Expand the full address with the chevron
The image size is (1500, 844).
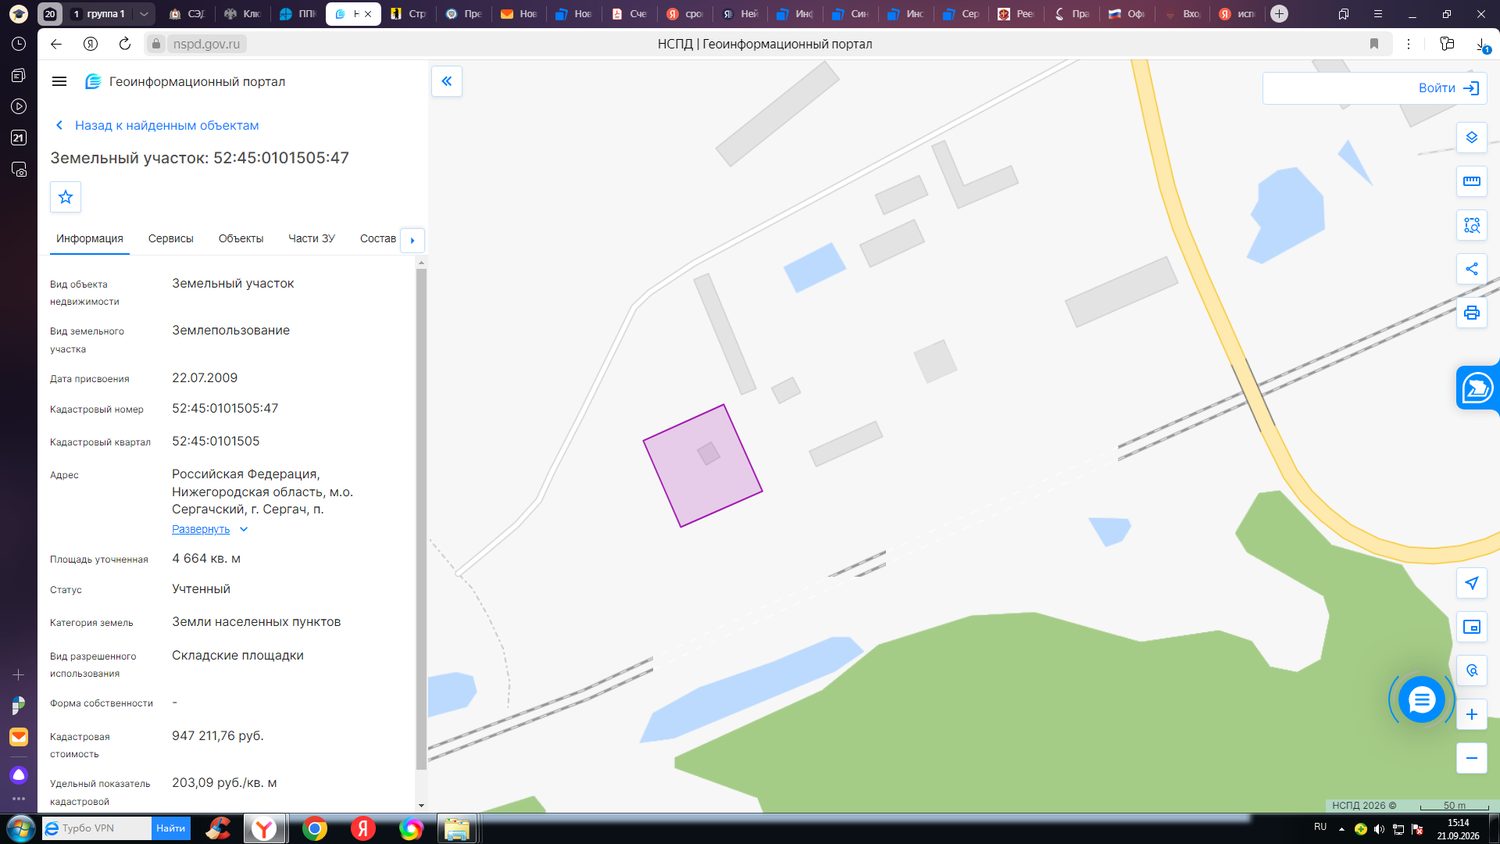click(243, 530)
